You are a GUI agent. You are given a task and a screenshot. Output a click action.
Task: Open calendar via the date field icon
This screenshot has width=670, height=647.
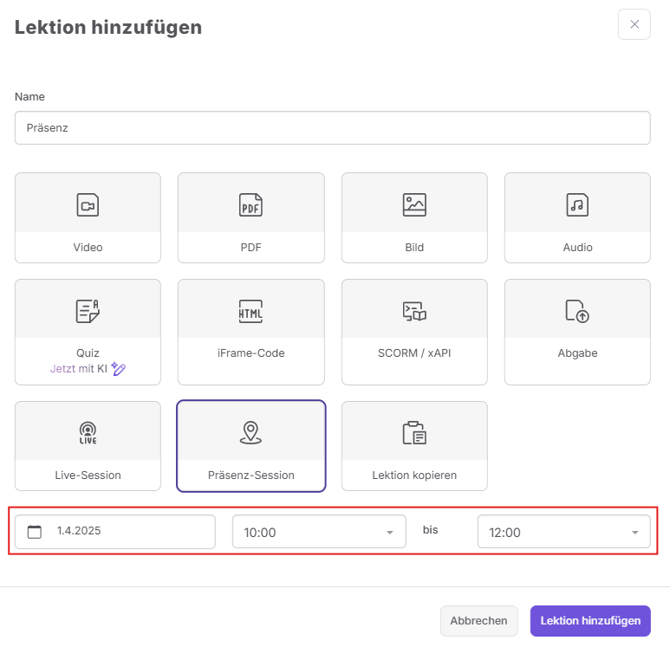point(35,532)
